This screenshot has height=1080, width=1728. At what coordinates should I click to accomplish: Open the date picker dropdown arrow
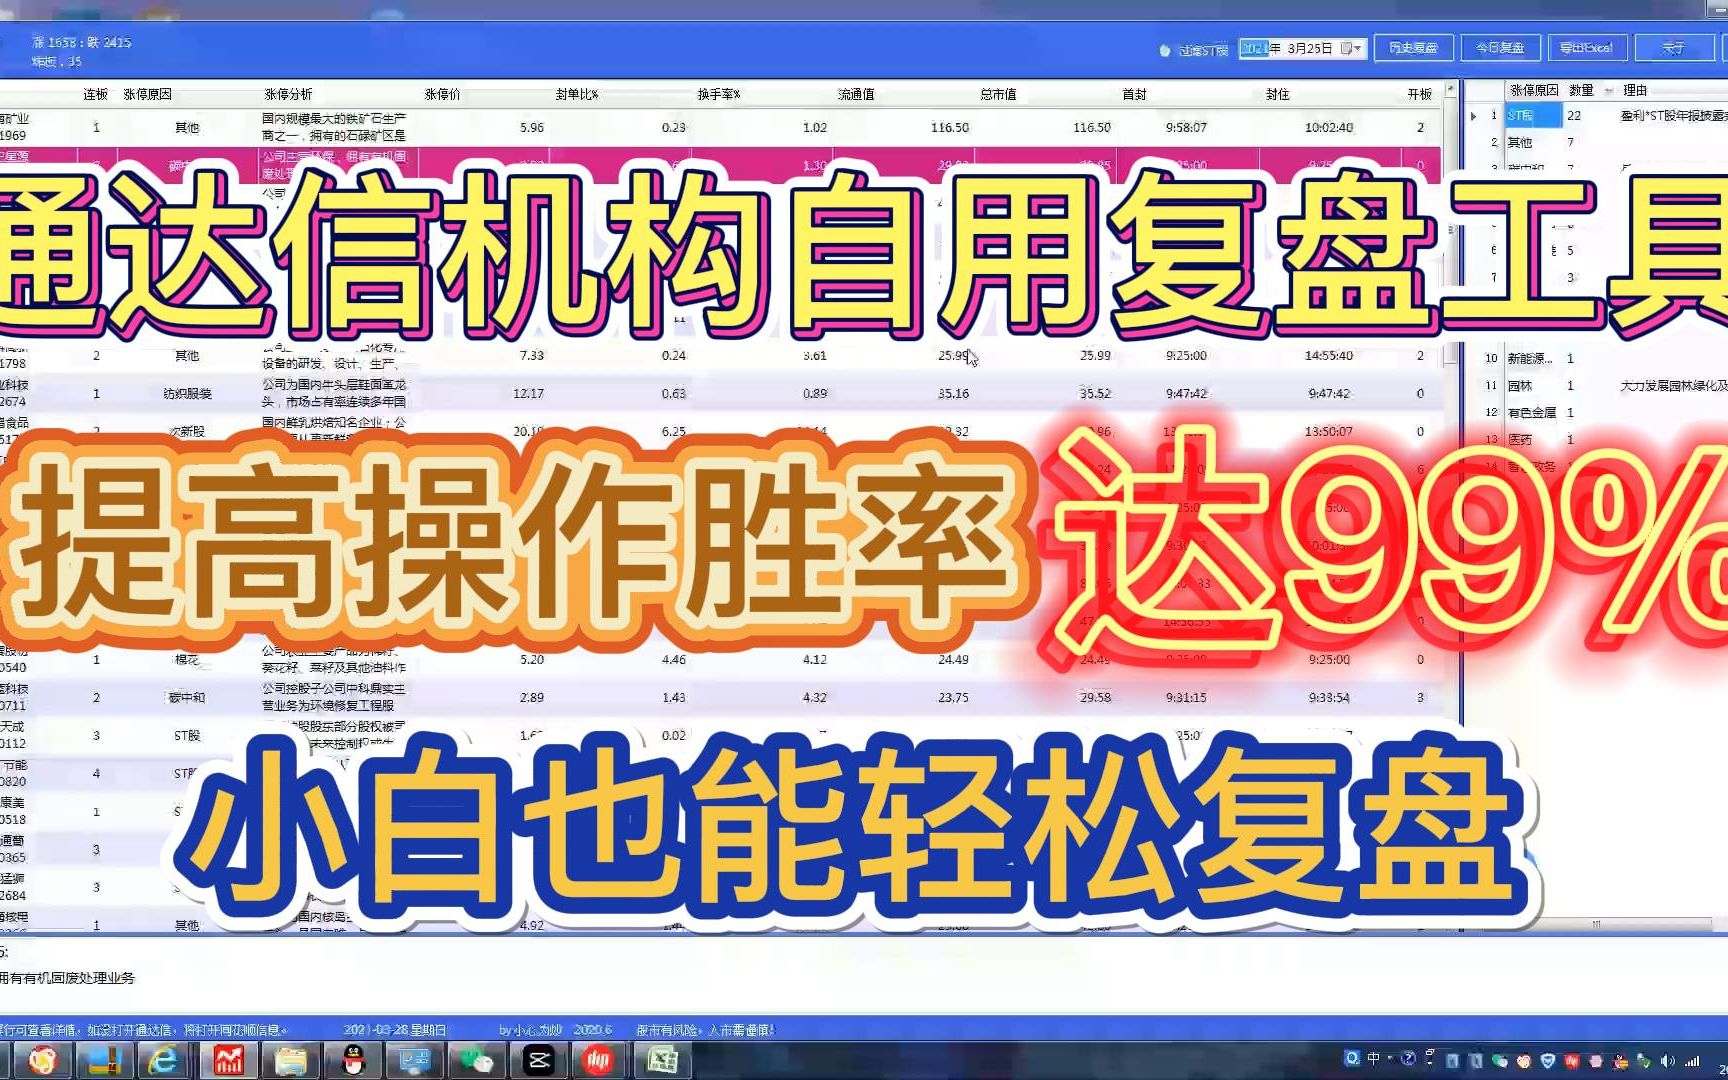tap(1356, 48)
